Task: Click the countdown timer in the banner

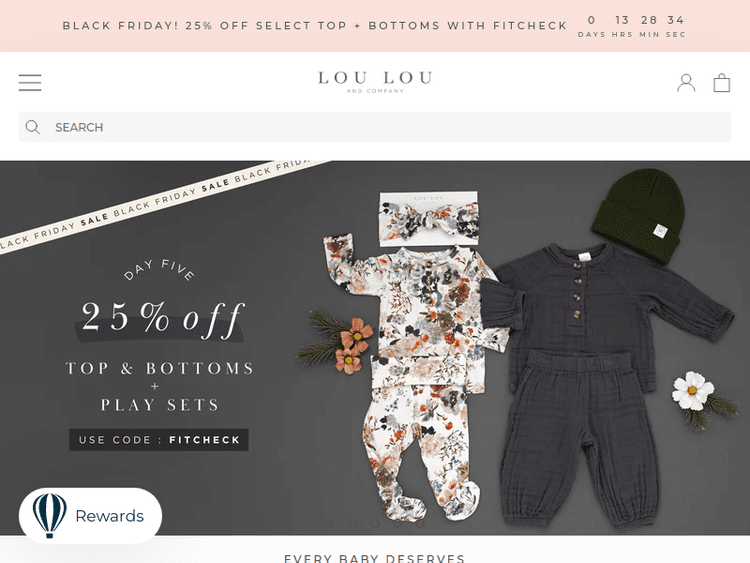Action: (632, 25)
